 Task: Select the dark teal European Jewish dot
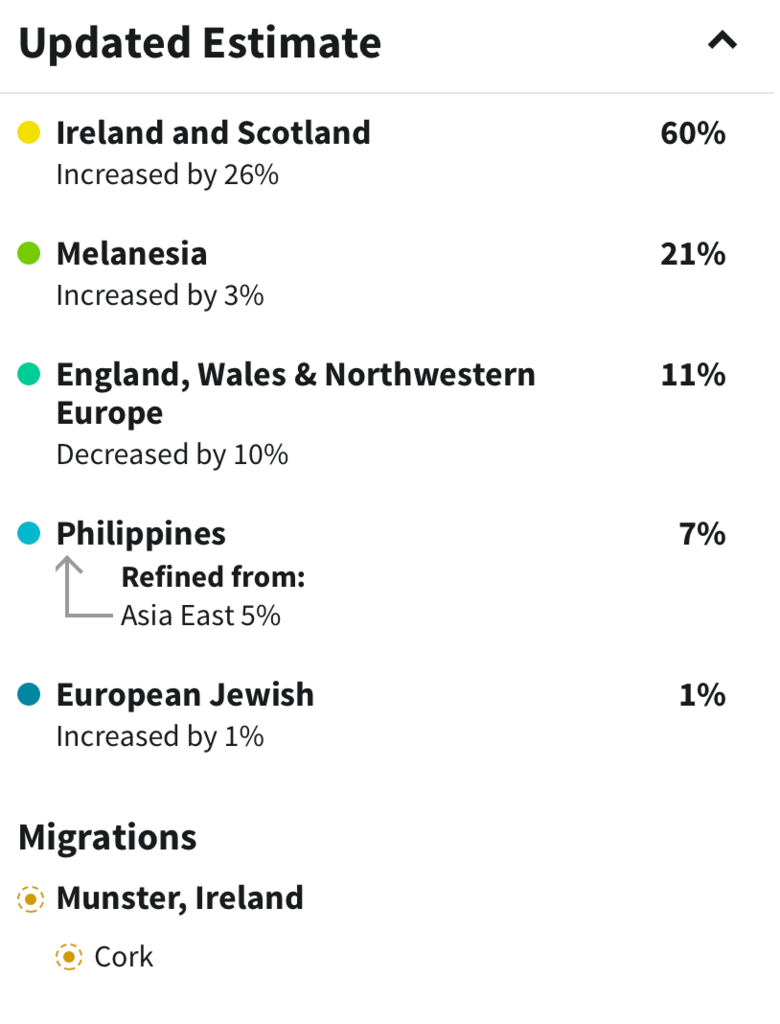coord(29,694)
